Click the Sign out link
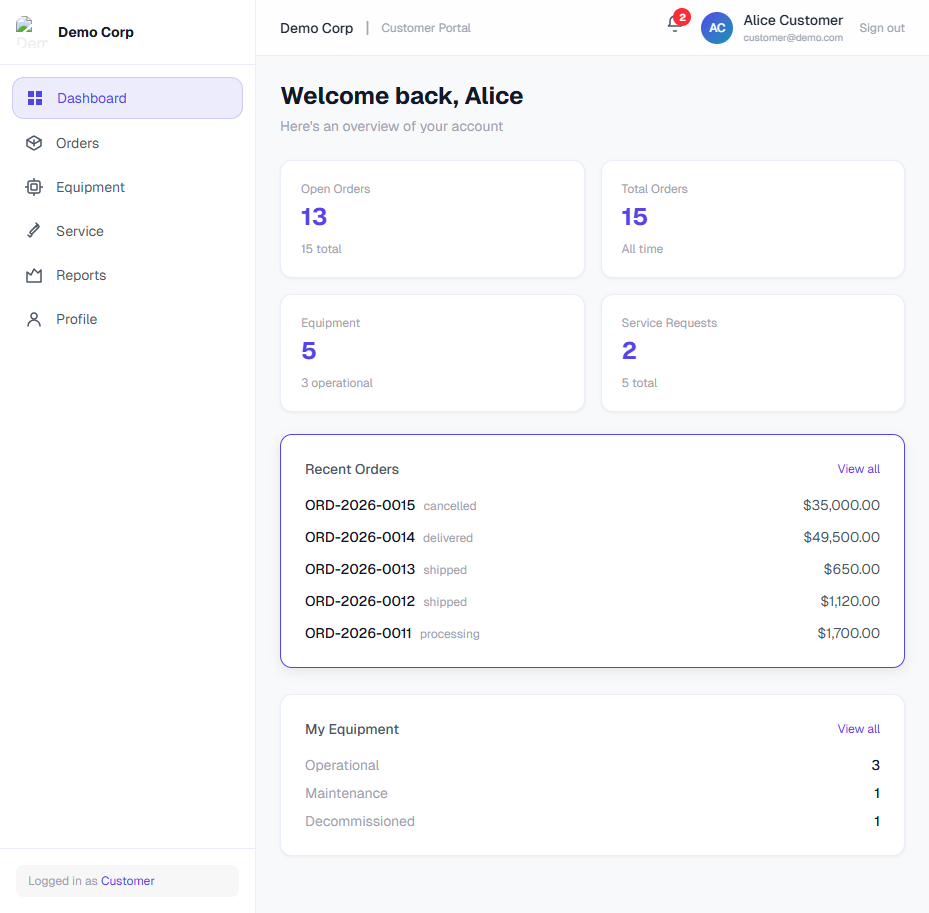The width and height of the screenshot is (929, 913). tap(882, 28)
